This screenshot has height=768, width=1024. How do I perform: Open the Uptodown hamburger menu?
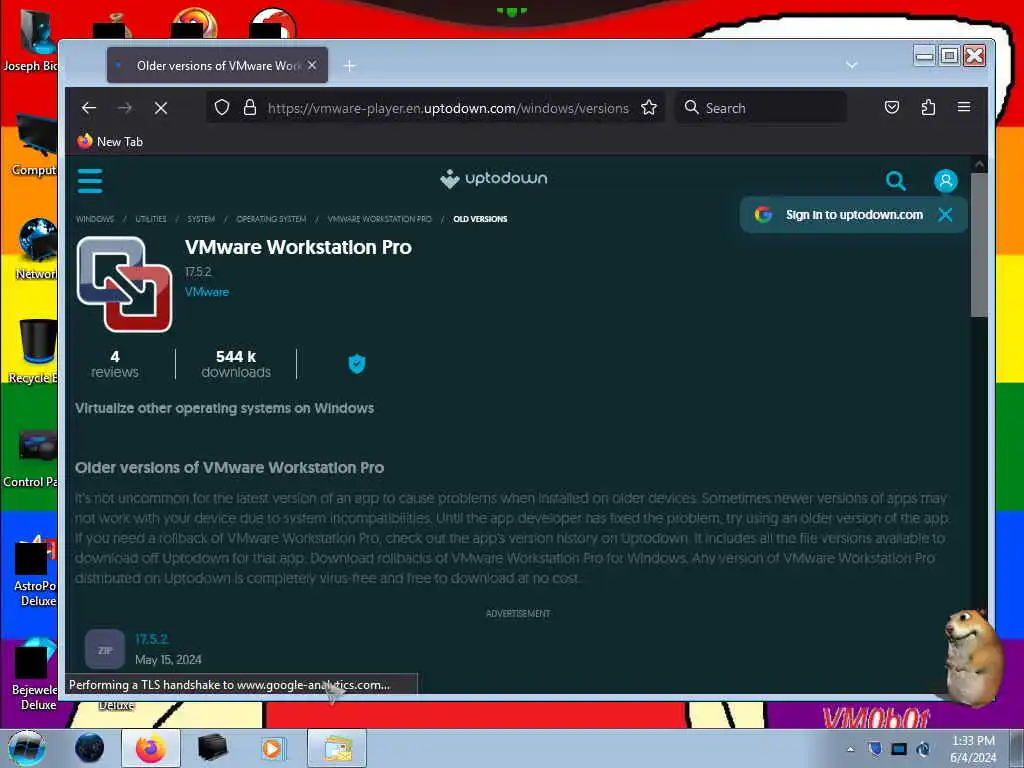89,181
